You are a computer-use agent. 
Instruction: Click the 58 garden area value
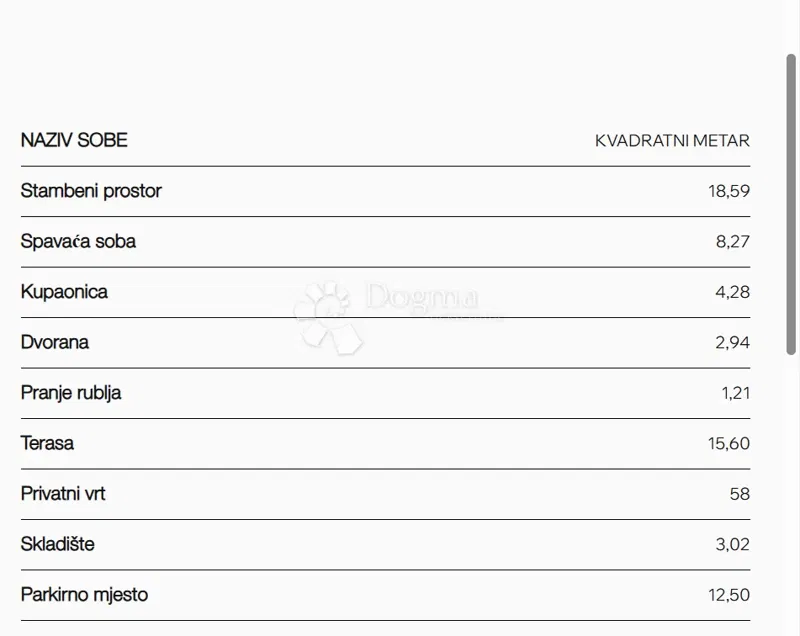[x=740, y=494]
